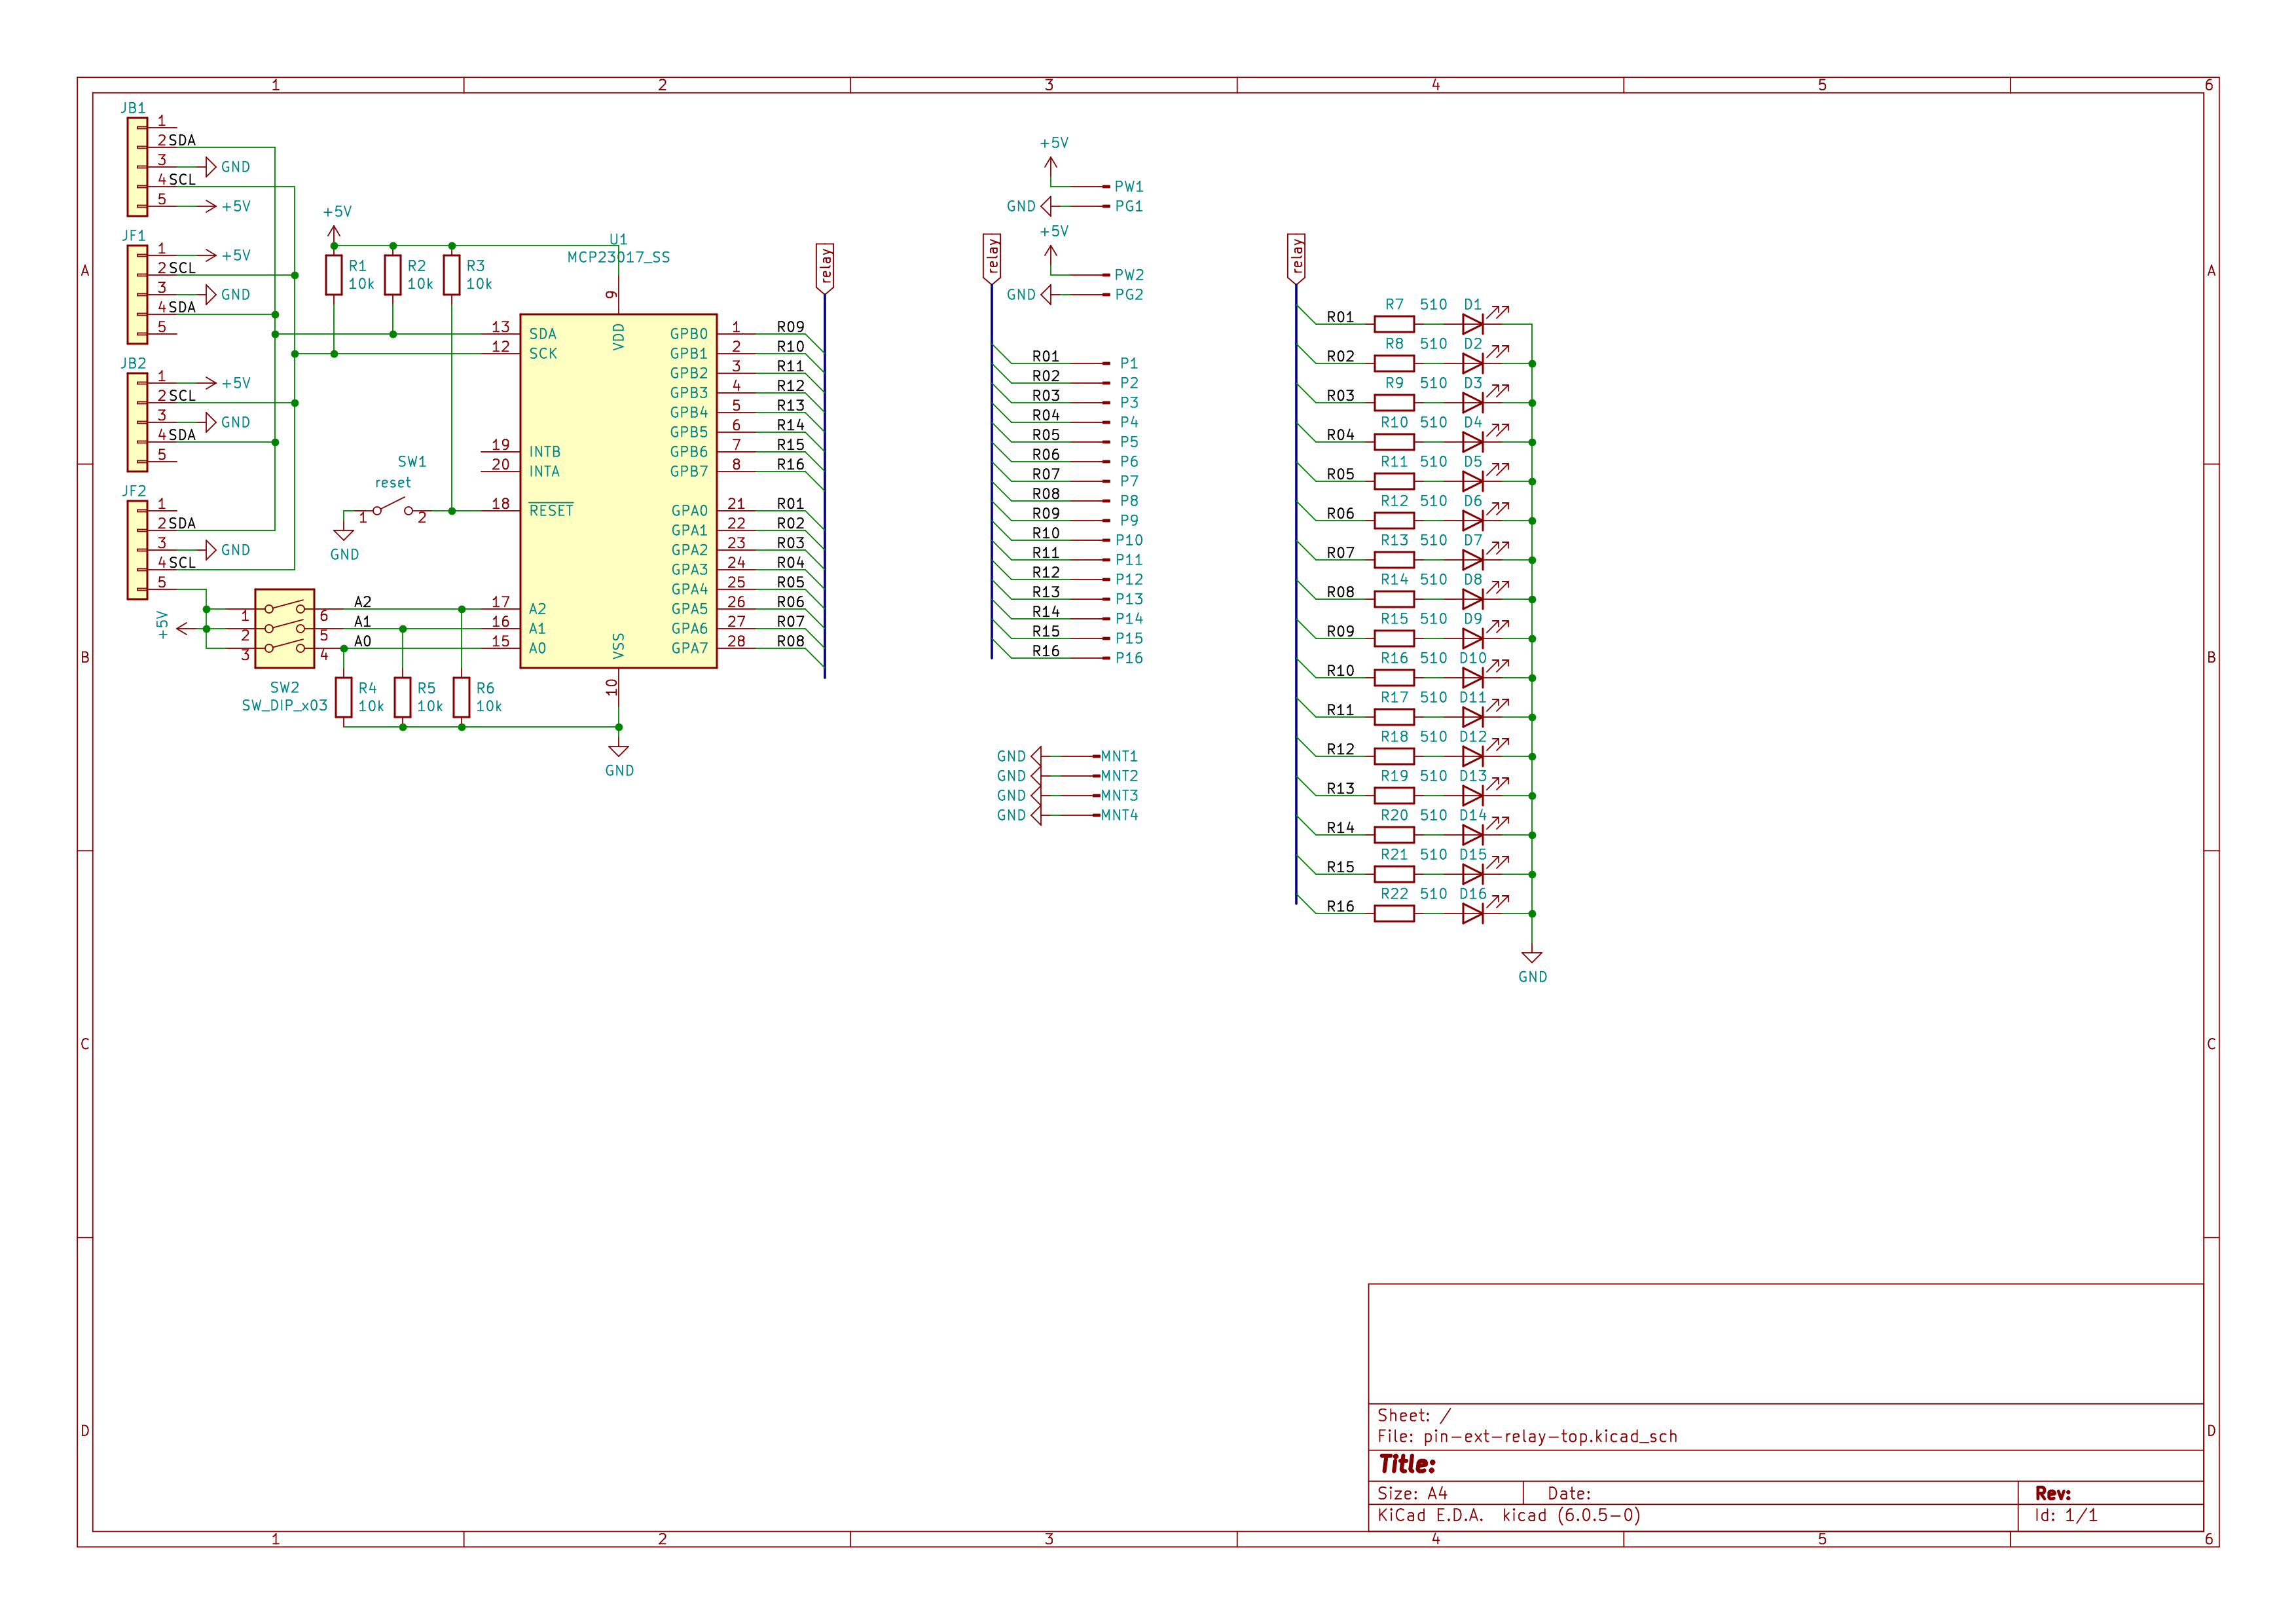The image size is (2296, 1624).
Task: Click the R7 510 resistor symbol
Action: pos(1394,324)
